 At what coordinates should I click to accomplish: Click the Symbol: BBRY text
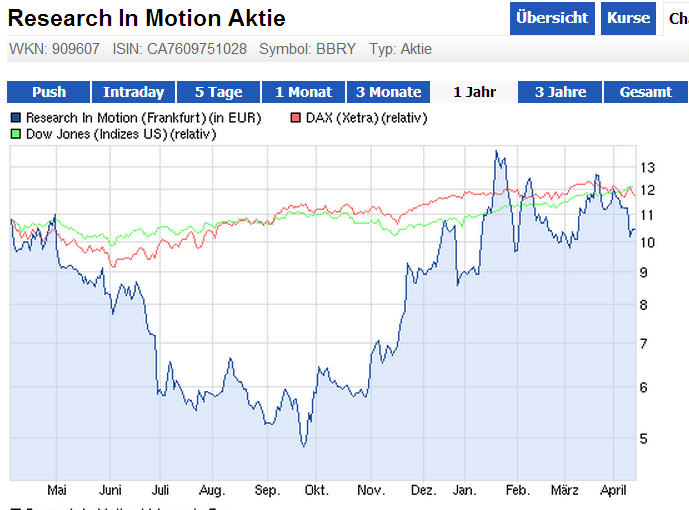coord(308,49)
